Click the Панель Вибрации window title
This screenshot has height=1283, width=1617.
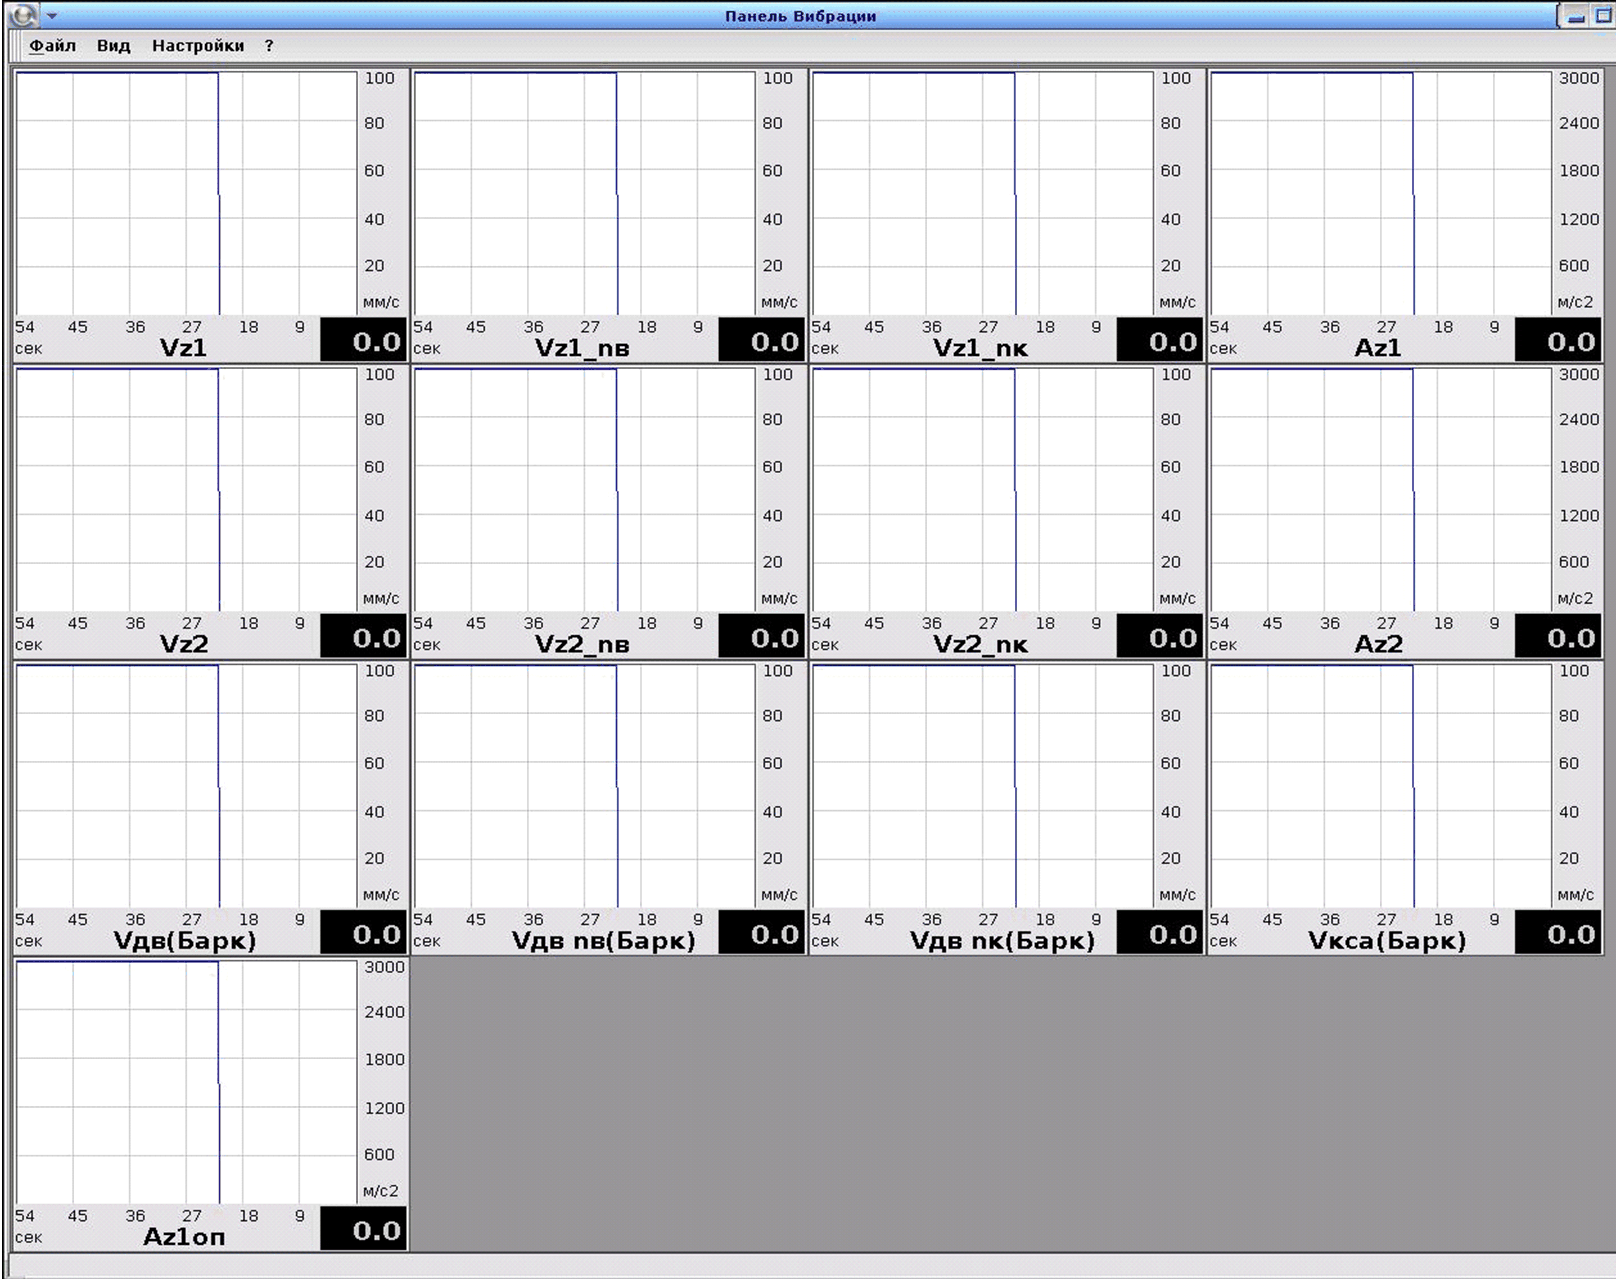pos(800,16)
